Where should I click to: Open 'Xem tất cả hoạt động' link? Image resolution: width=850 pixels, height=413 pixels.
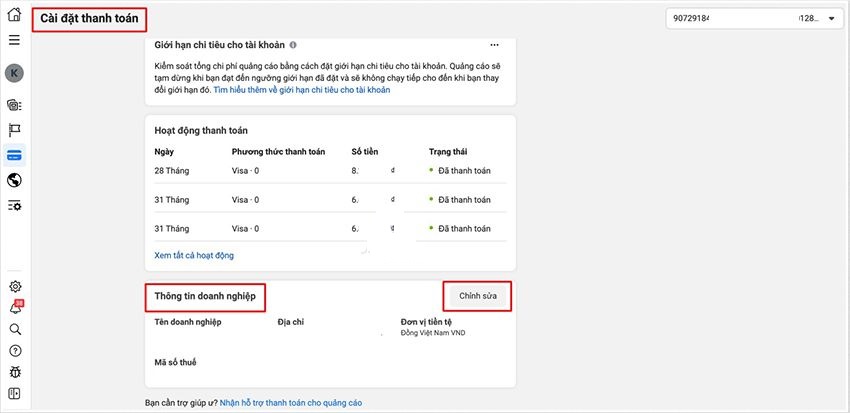click(194, 255)
